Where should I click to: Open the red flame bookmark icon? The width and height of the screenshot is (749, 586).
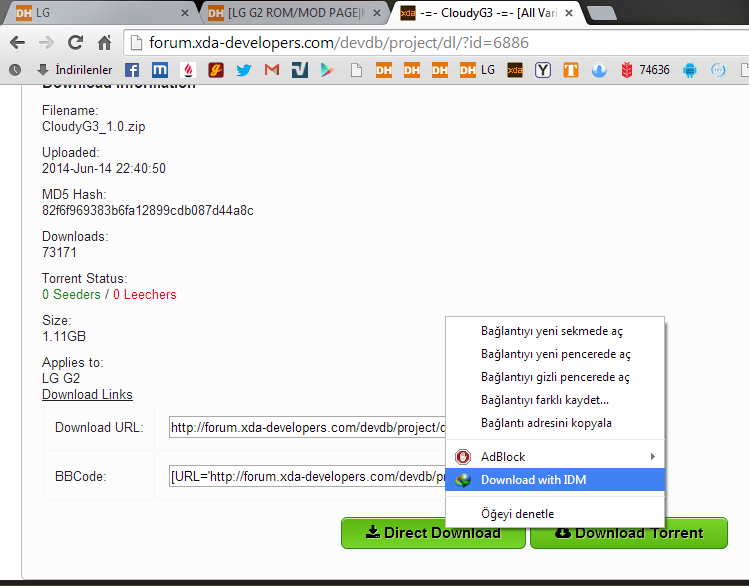point(188,70)
